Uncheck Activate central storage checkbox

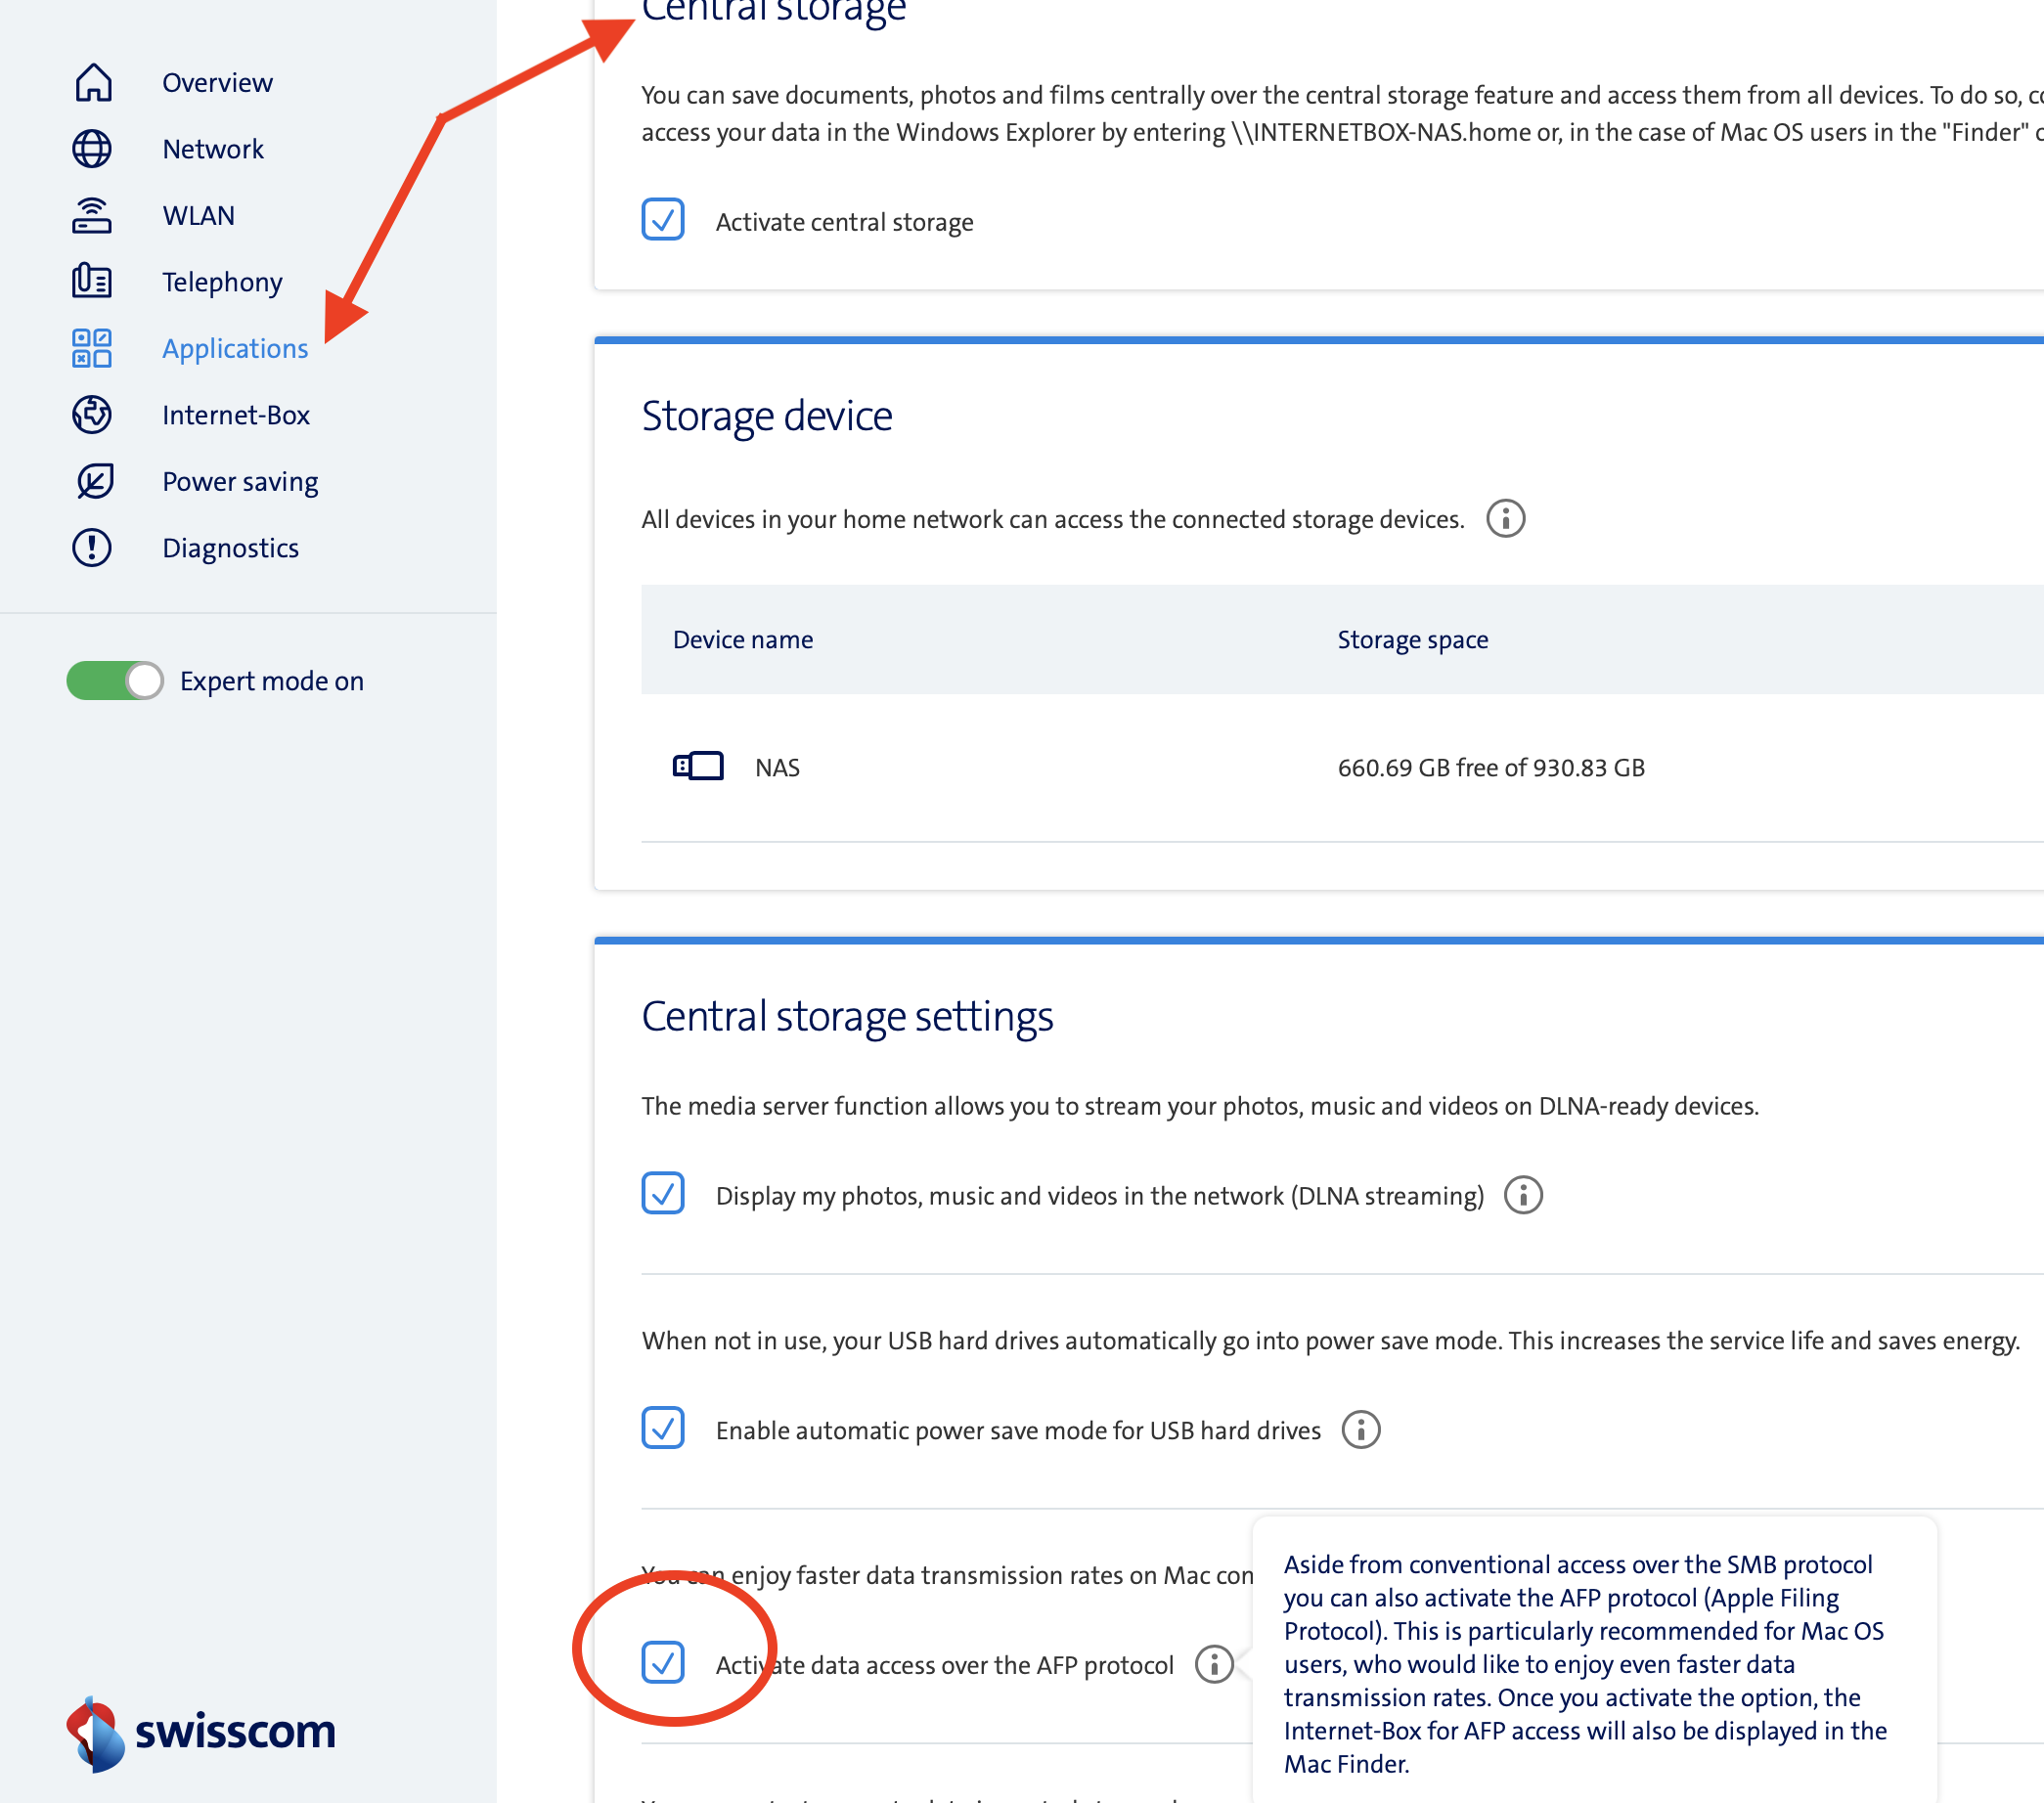click(x=663, y=220)
